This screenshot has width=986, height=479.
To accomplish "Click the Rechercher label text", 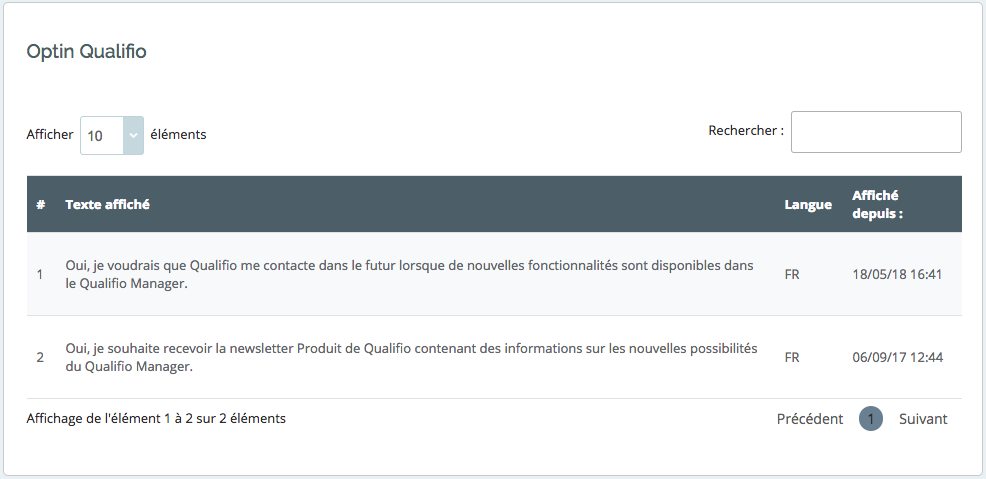I will coord(746,131).
